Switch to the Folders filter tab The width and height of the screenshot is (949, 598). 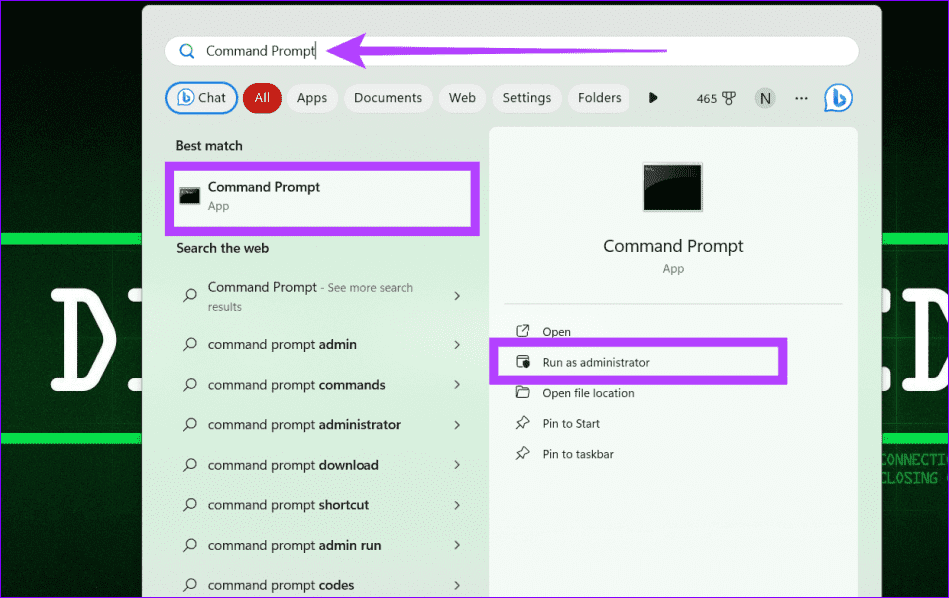click(x=599, y=98)
